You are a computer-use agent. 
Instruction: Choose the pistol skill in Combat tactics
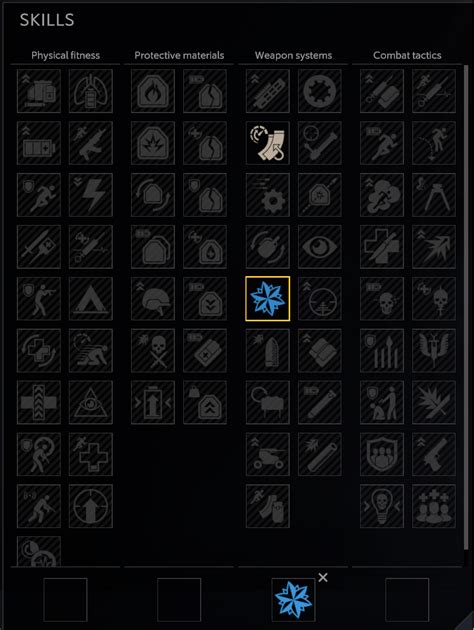(434, 454)
